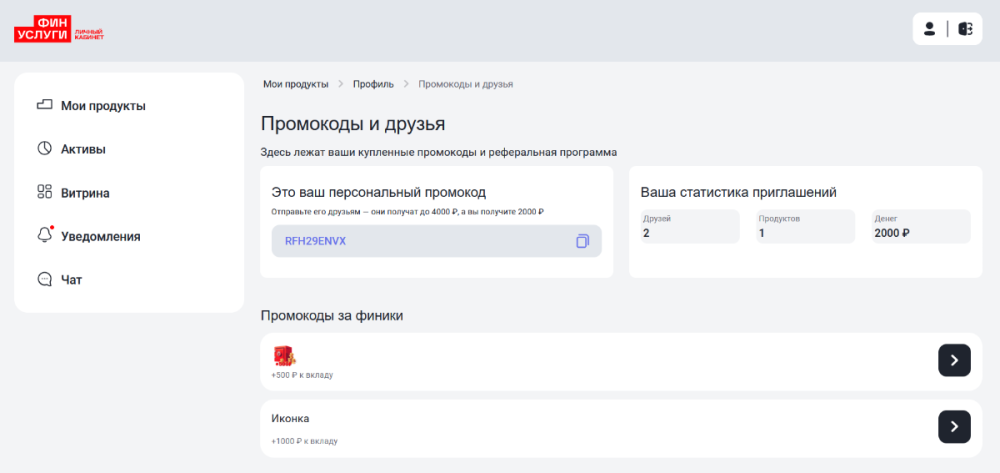Image resolution: width=1000 pixels, height=473 pixels.
Task: Click the Мои продукты sidebar folder icon
Action: 44,105
